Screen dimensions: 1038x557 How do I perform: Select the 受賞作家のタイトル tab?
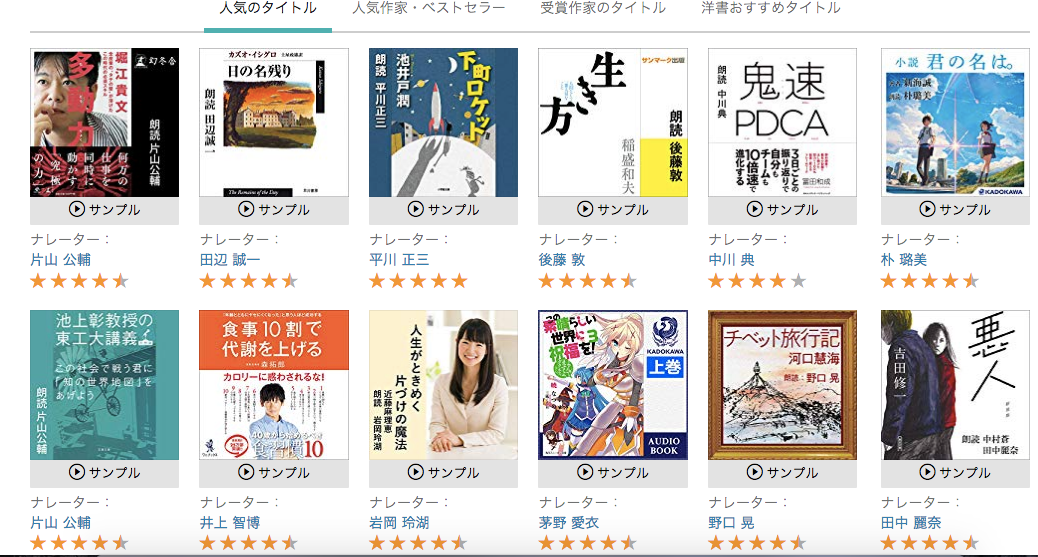pyautogui.click(x=603, y=9)
